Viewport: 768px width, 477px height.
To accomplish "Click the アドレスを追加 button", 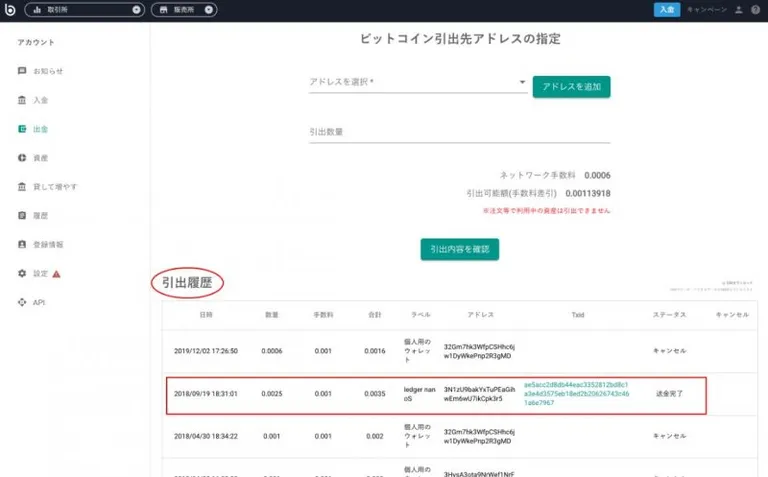I will [x=571, y=87].
